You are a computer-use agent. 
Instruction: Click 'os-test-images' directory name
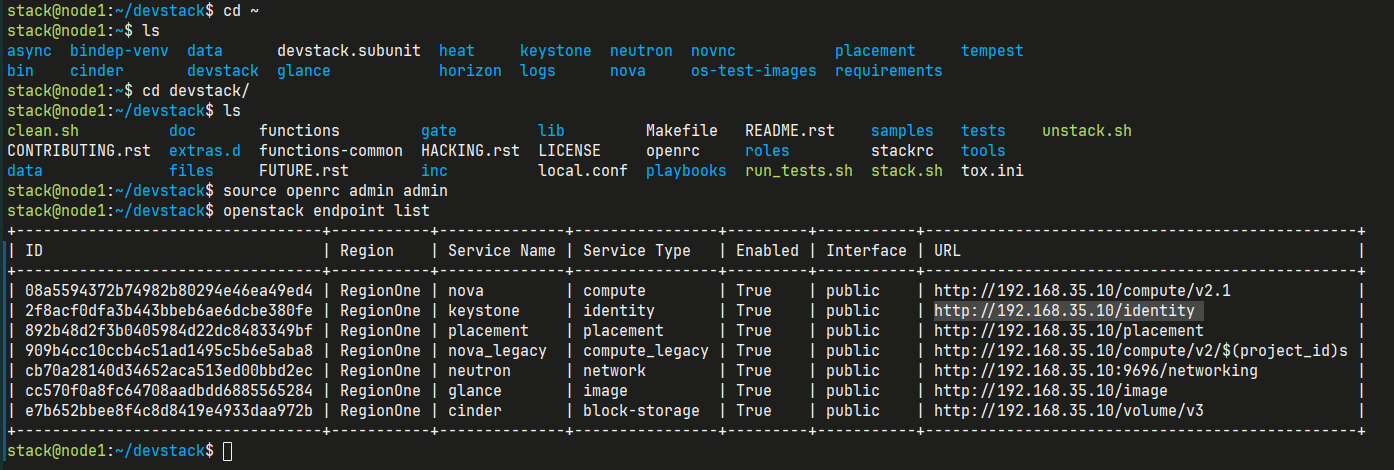coord(754,70)
